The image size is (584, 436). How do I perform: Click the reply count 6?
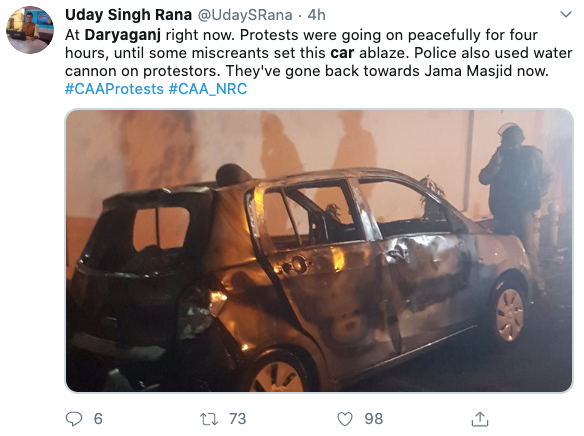pos(98,419)
